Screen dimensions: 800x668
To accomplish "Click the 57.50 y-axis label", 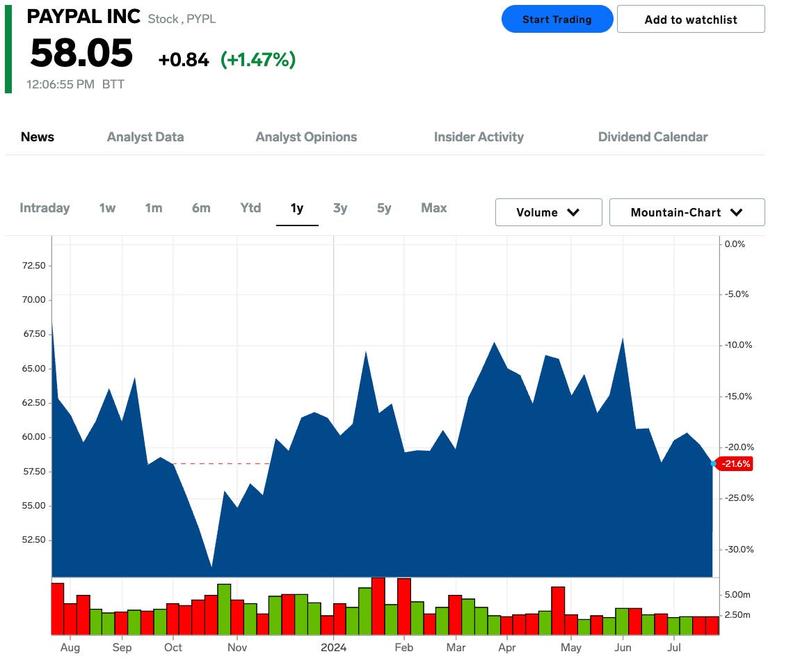I will click(x=34, y=472).
